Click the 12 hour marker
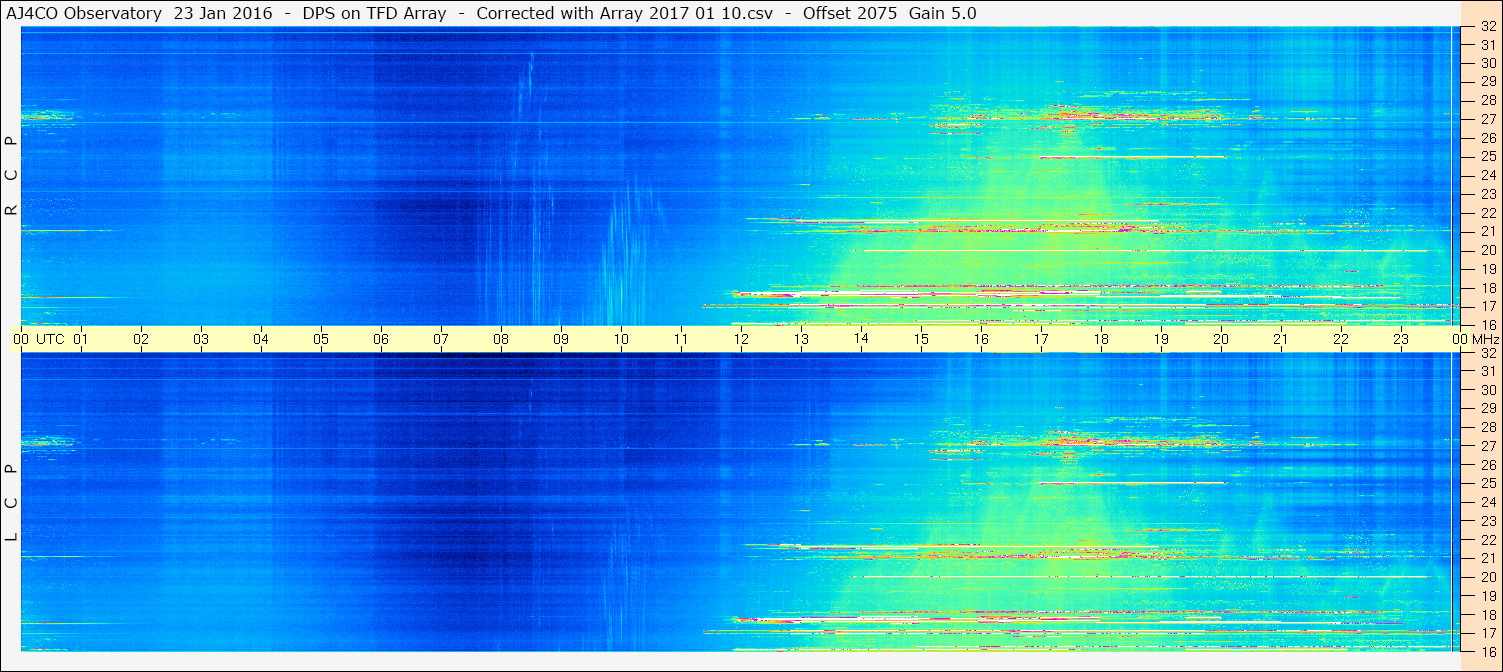The height and width of the screenshot is (672, 1503). click(x=741, y=339)
